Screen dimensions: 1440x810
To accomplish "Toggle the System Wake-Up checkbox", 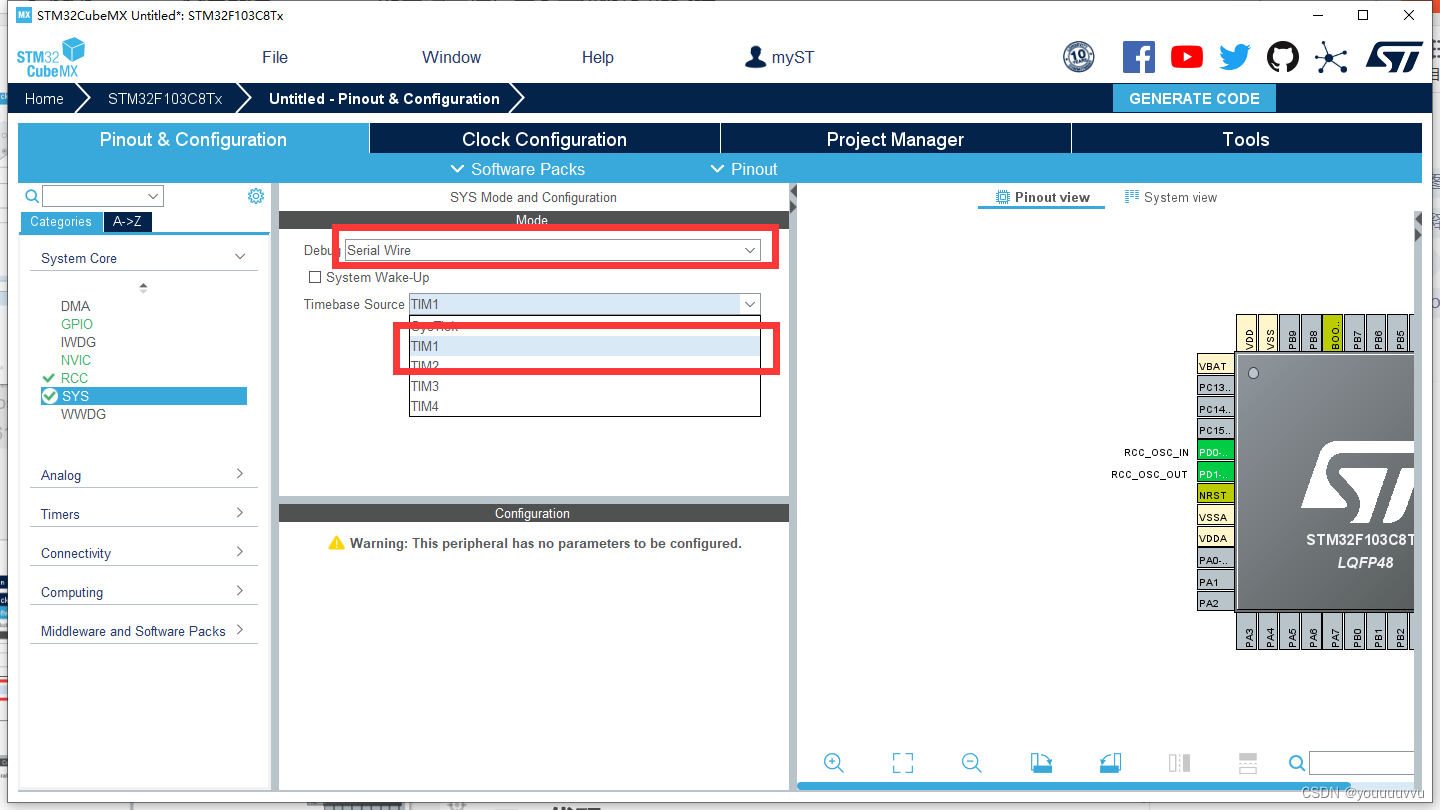I will 315,277.
